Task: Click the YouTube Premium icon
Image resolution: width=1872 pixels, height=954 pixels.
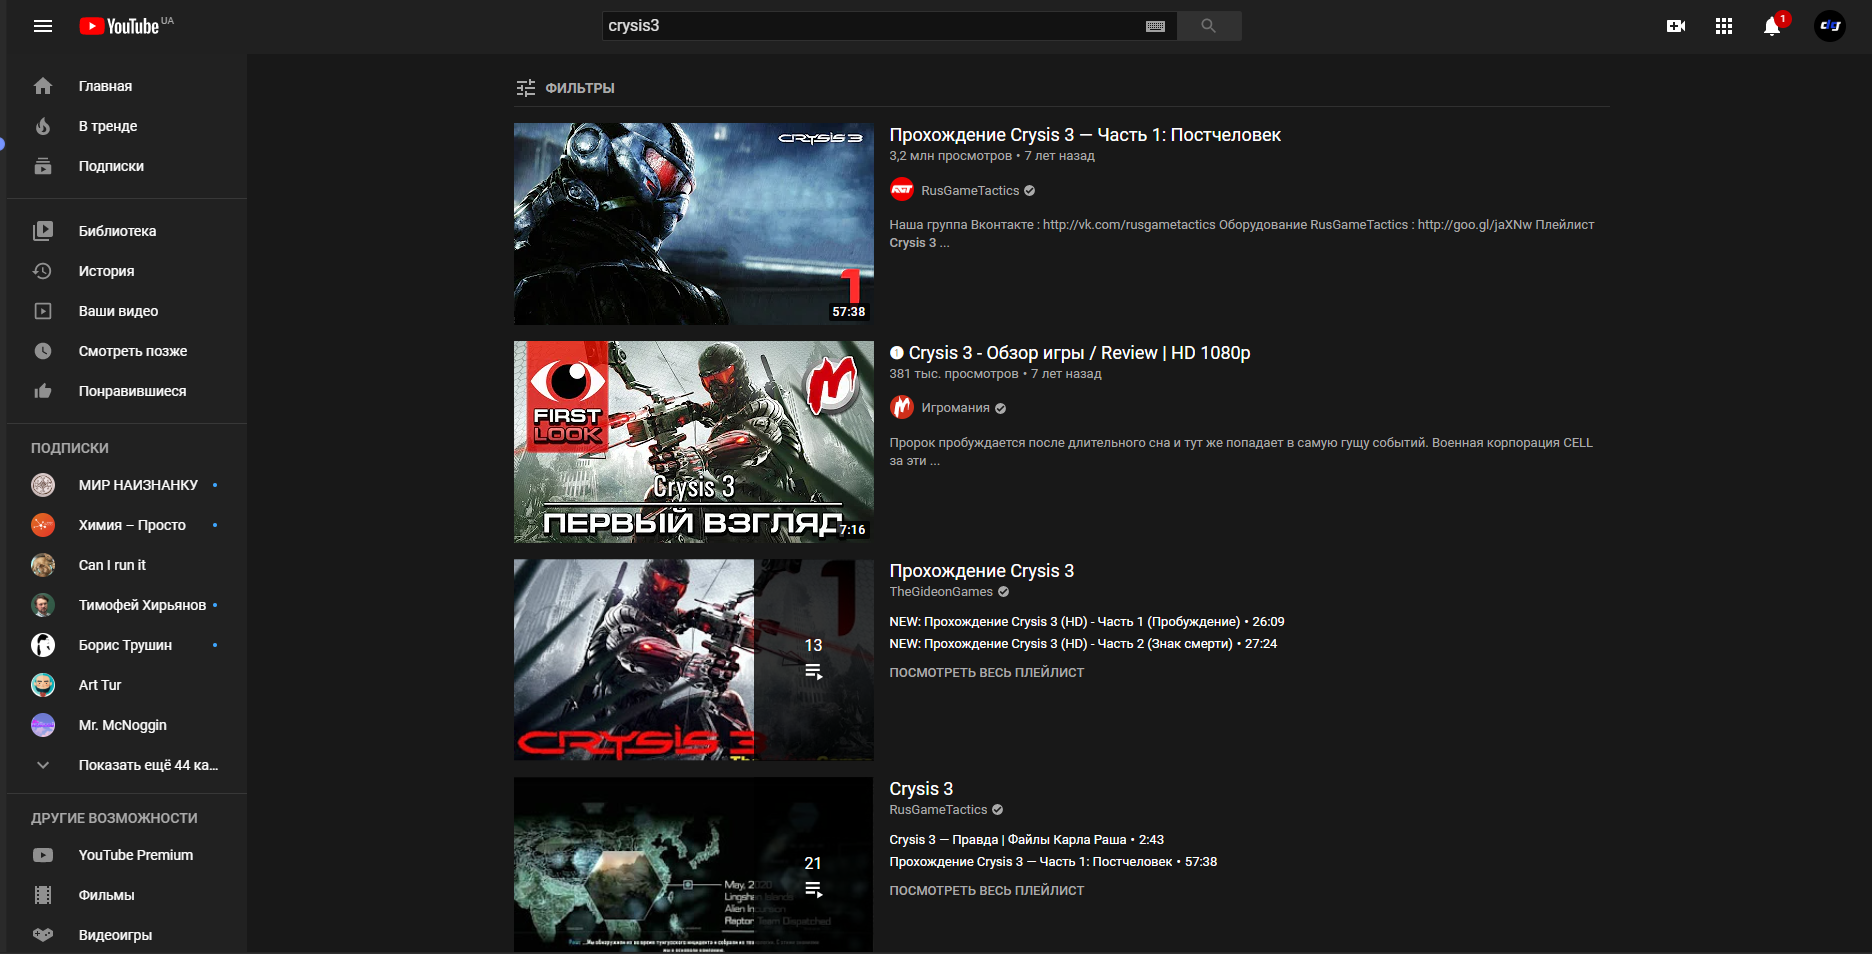Action: (x=43, y=855)
